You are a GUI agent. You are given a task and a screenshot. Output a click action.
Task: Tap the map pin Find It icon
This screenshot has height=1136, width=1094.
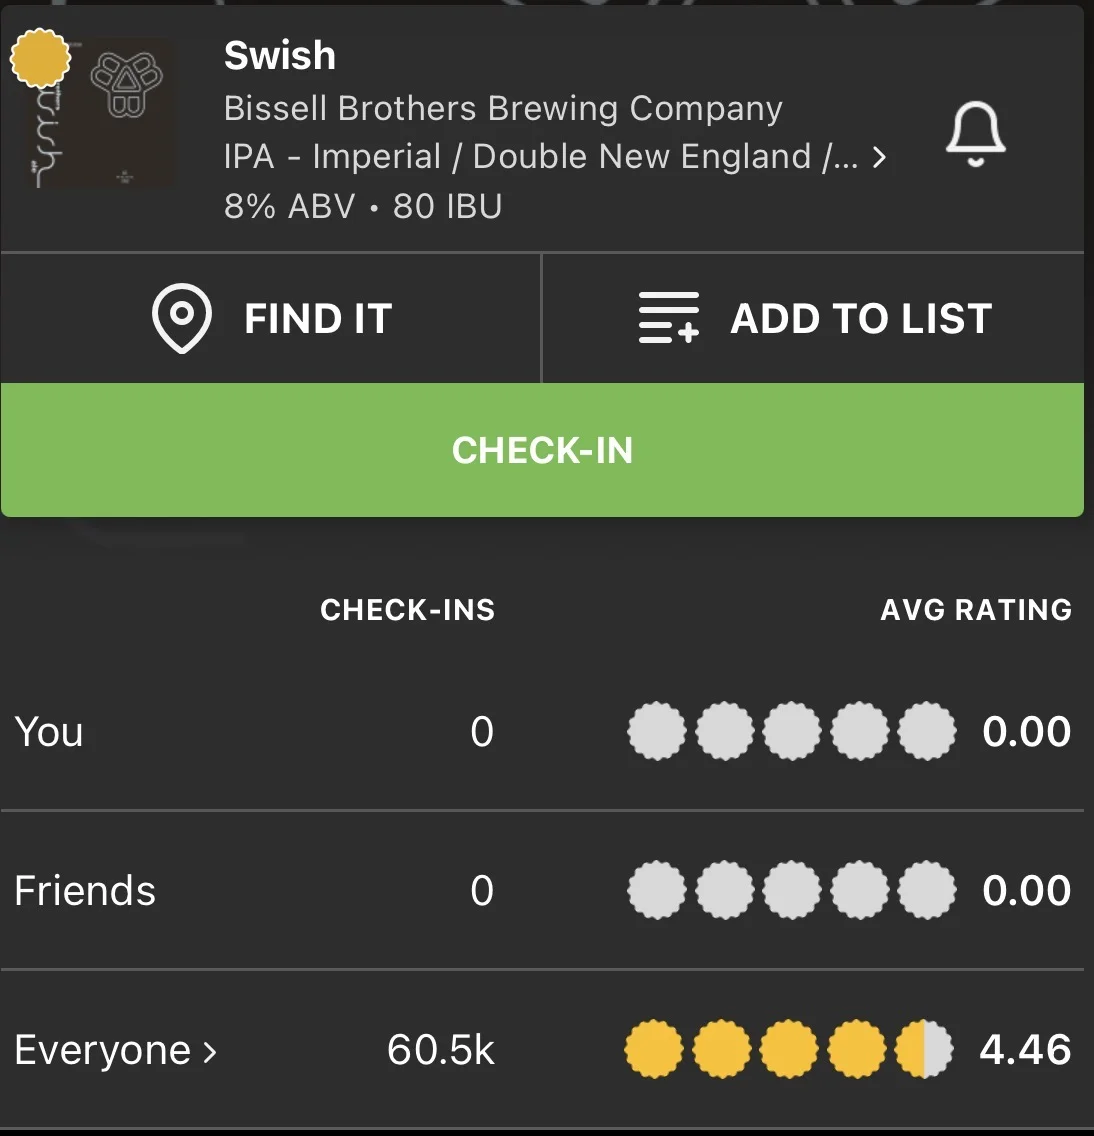coord(182,318)
